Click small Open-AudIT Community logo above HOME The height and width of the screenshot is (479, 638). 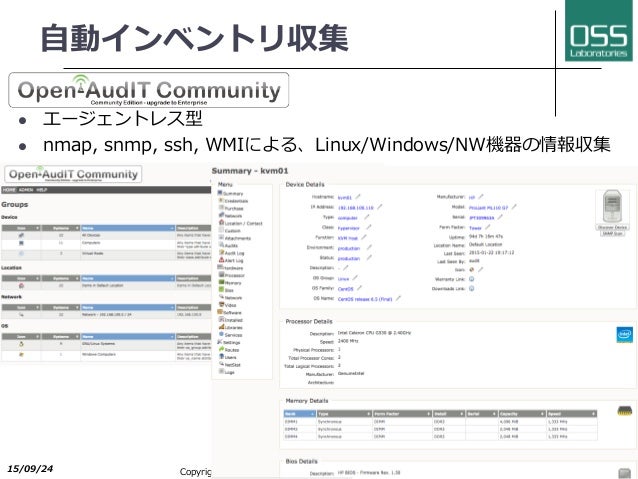point(73,174)
